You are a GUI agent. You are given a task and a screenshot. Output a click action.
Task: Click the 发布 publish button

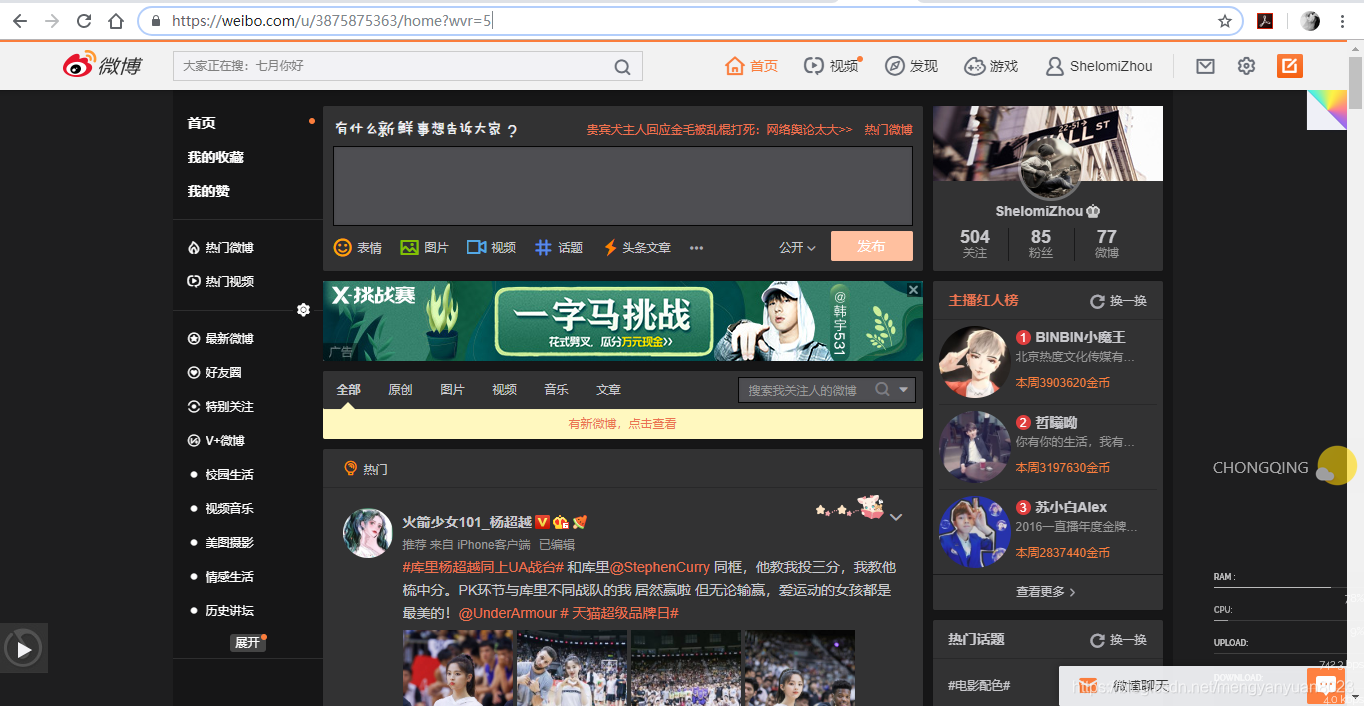[871, 246]
